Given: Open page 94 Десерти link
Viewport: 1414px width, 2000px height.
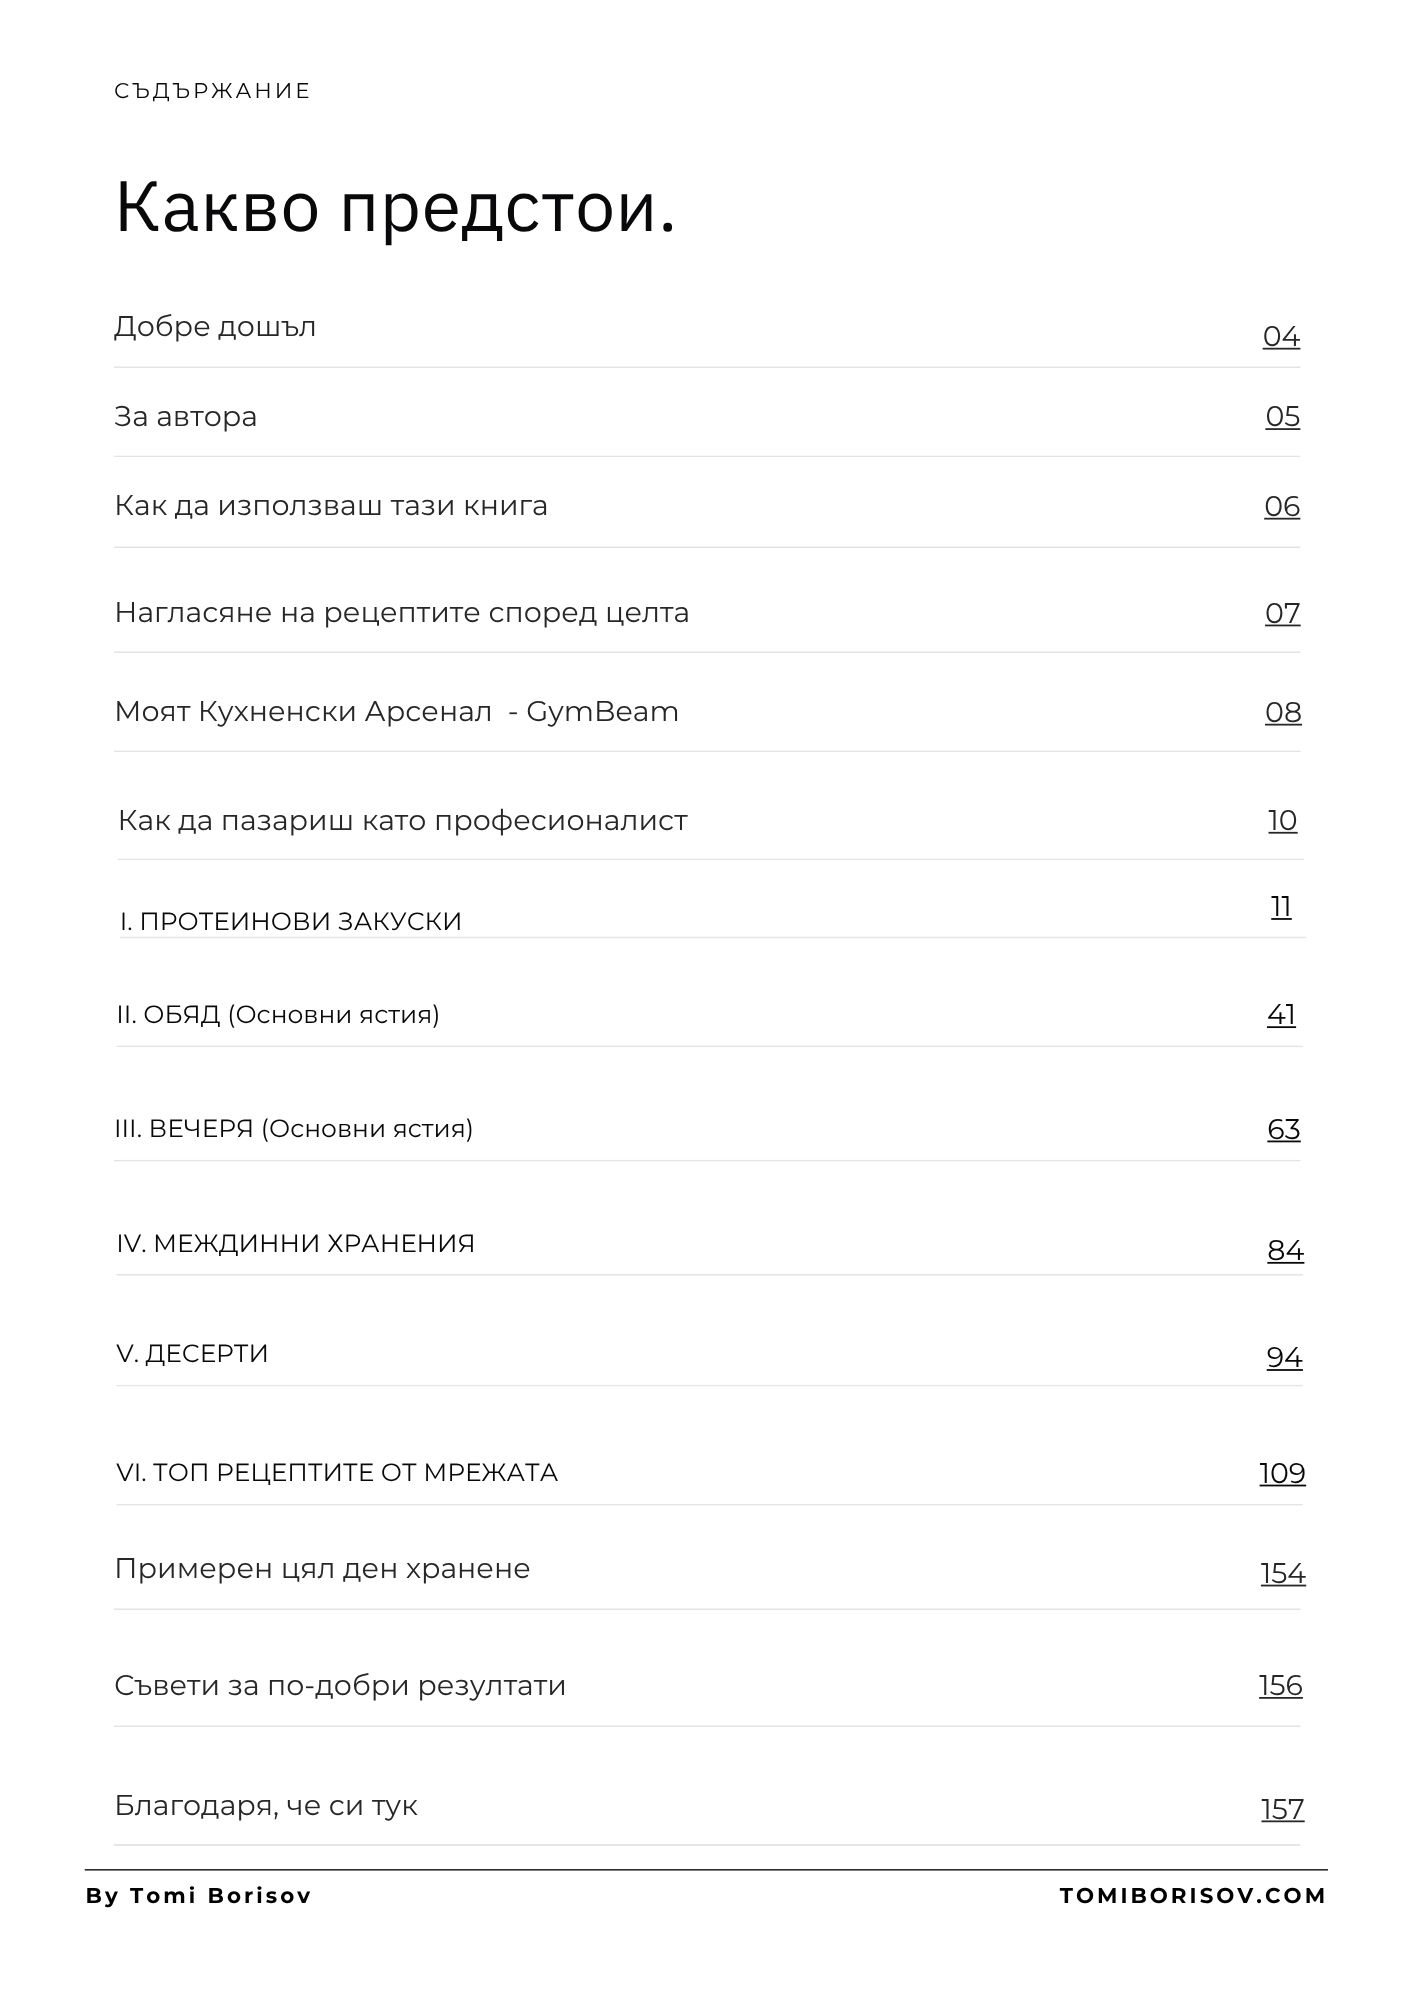Looking at the screenshot, I should click(x=1285, y=1358).
